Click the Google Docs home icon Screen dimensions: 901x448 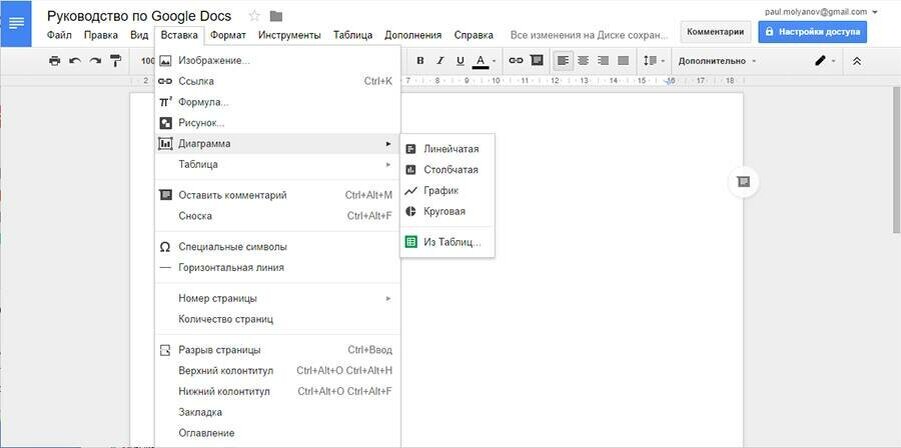coord(16,24)
